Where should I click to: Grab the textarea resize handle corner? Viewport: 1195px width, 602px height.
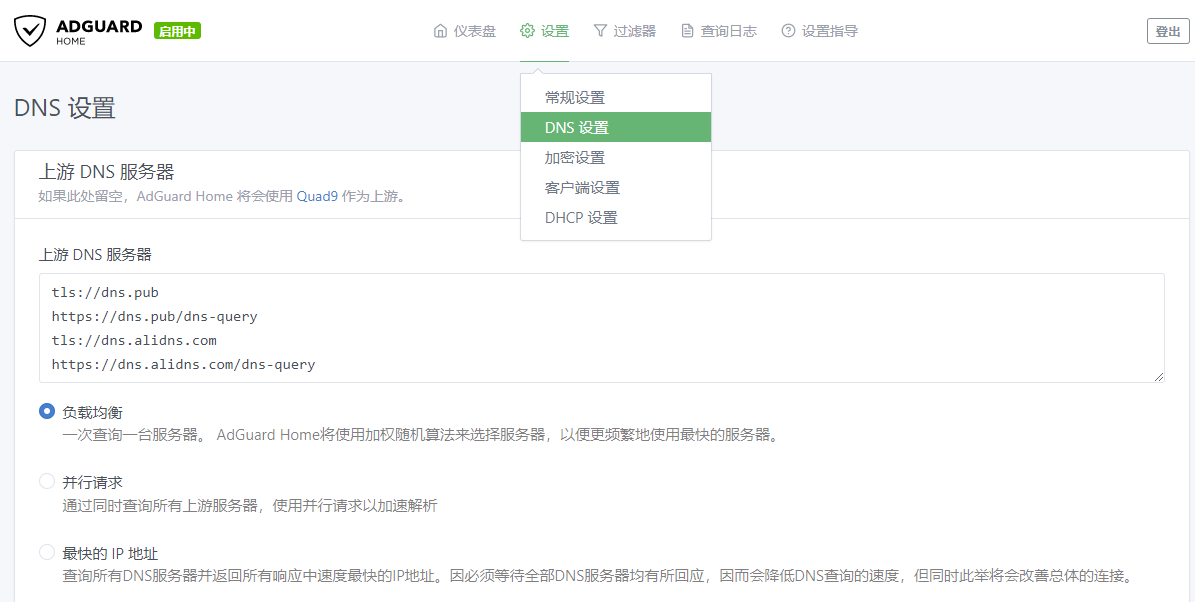1159,377
